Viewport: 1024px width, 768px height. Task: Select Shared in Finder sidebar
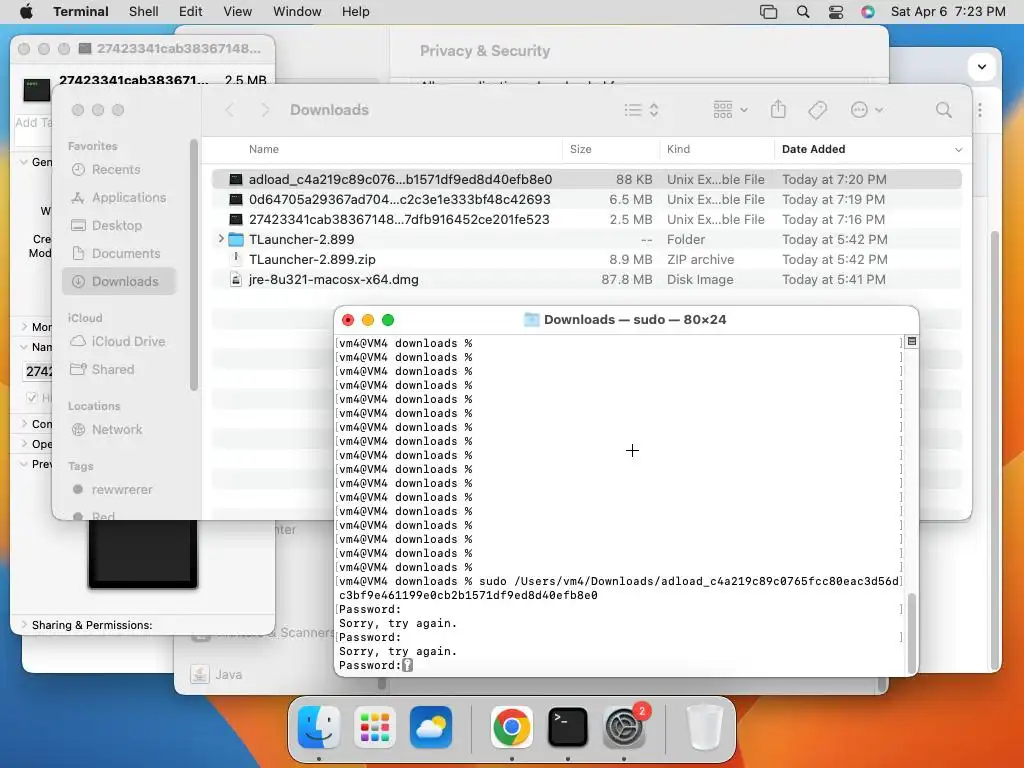(x=120, y=369)
